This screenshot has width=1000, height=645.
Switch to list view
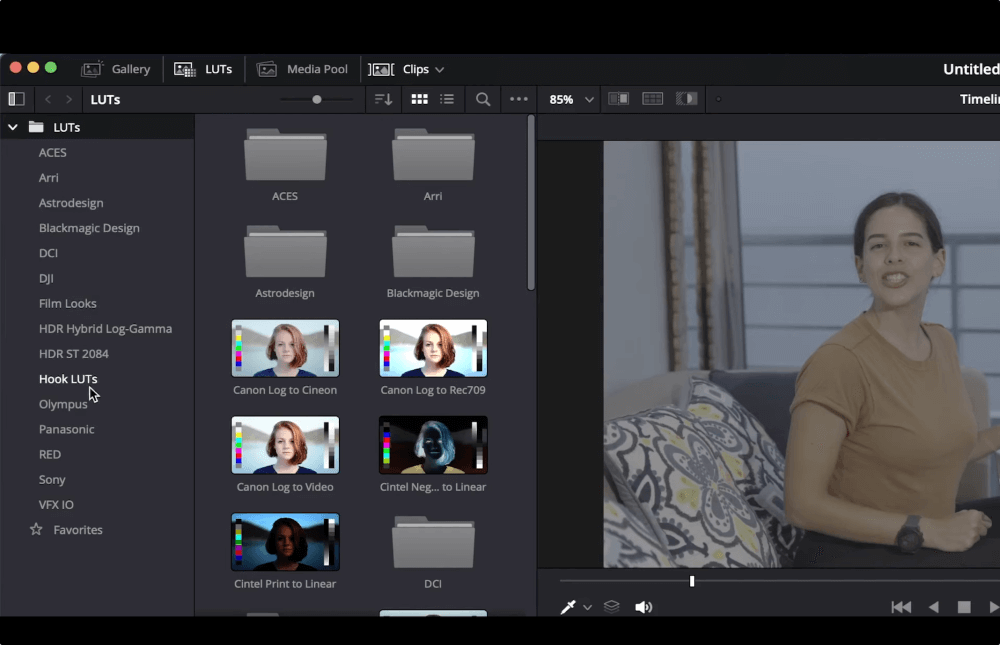pyautogui.click(x=447, y=99)
